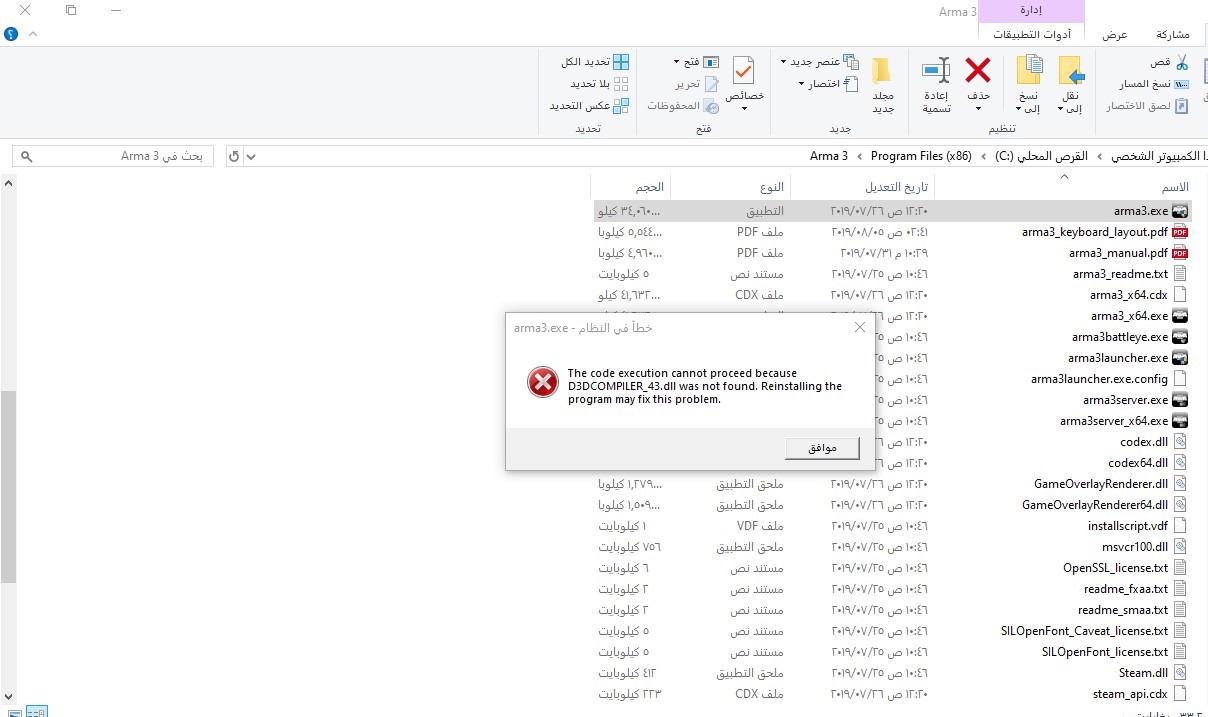Image resolution: width=1208 pixels, height=717 pixels.
Task: Open the address bar history dropdown
Action: (x=251, y=157)
